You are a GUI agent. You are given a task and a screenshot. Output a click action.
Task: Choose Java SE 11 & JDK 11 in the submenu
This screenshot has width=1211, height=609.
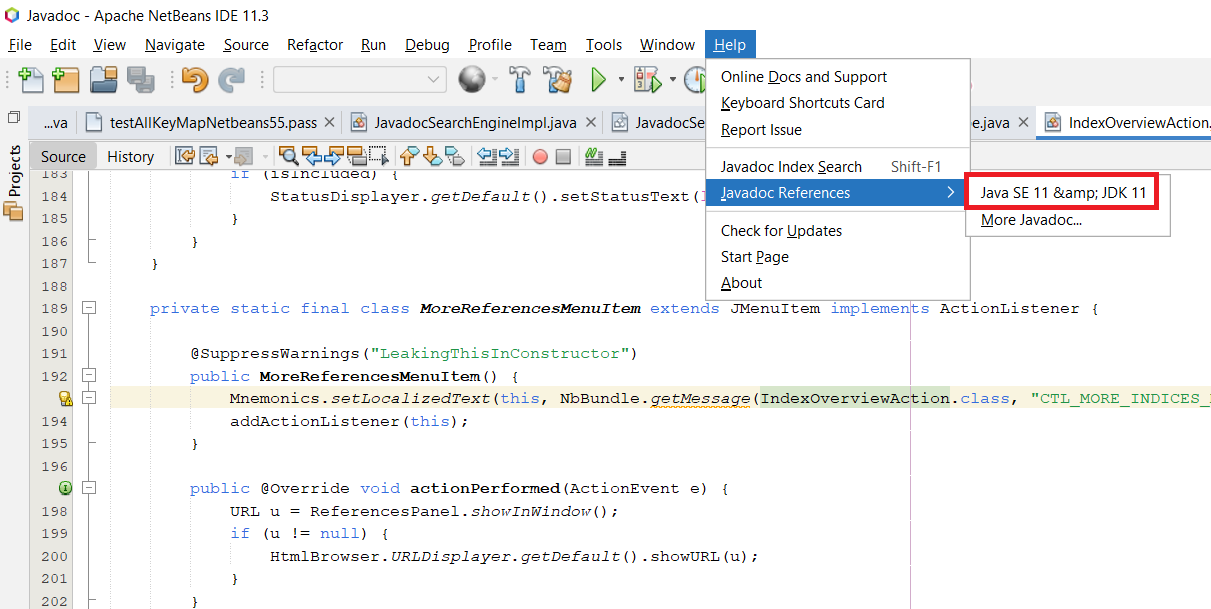click(1063, 193)
